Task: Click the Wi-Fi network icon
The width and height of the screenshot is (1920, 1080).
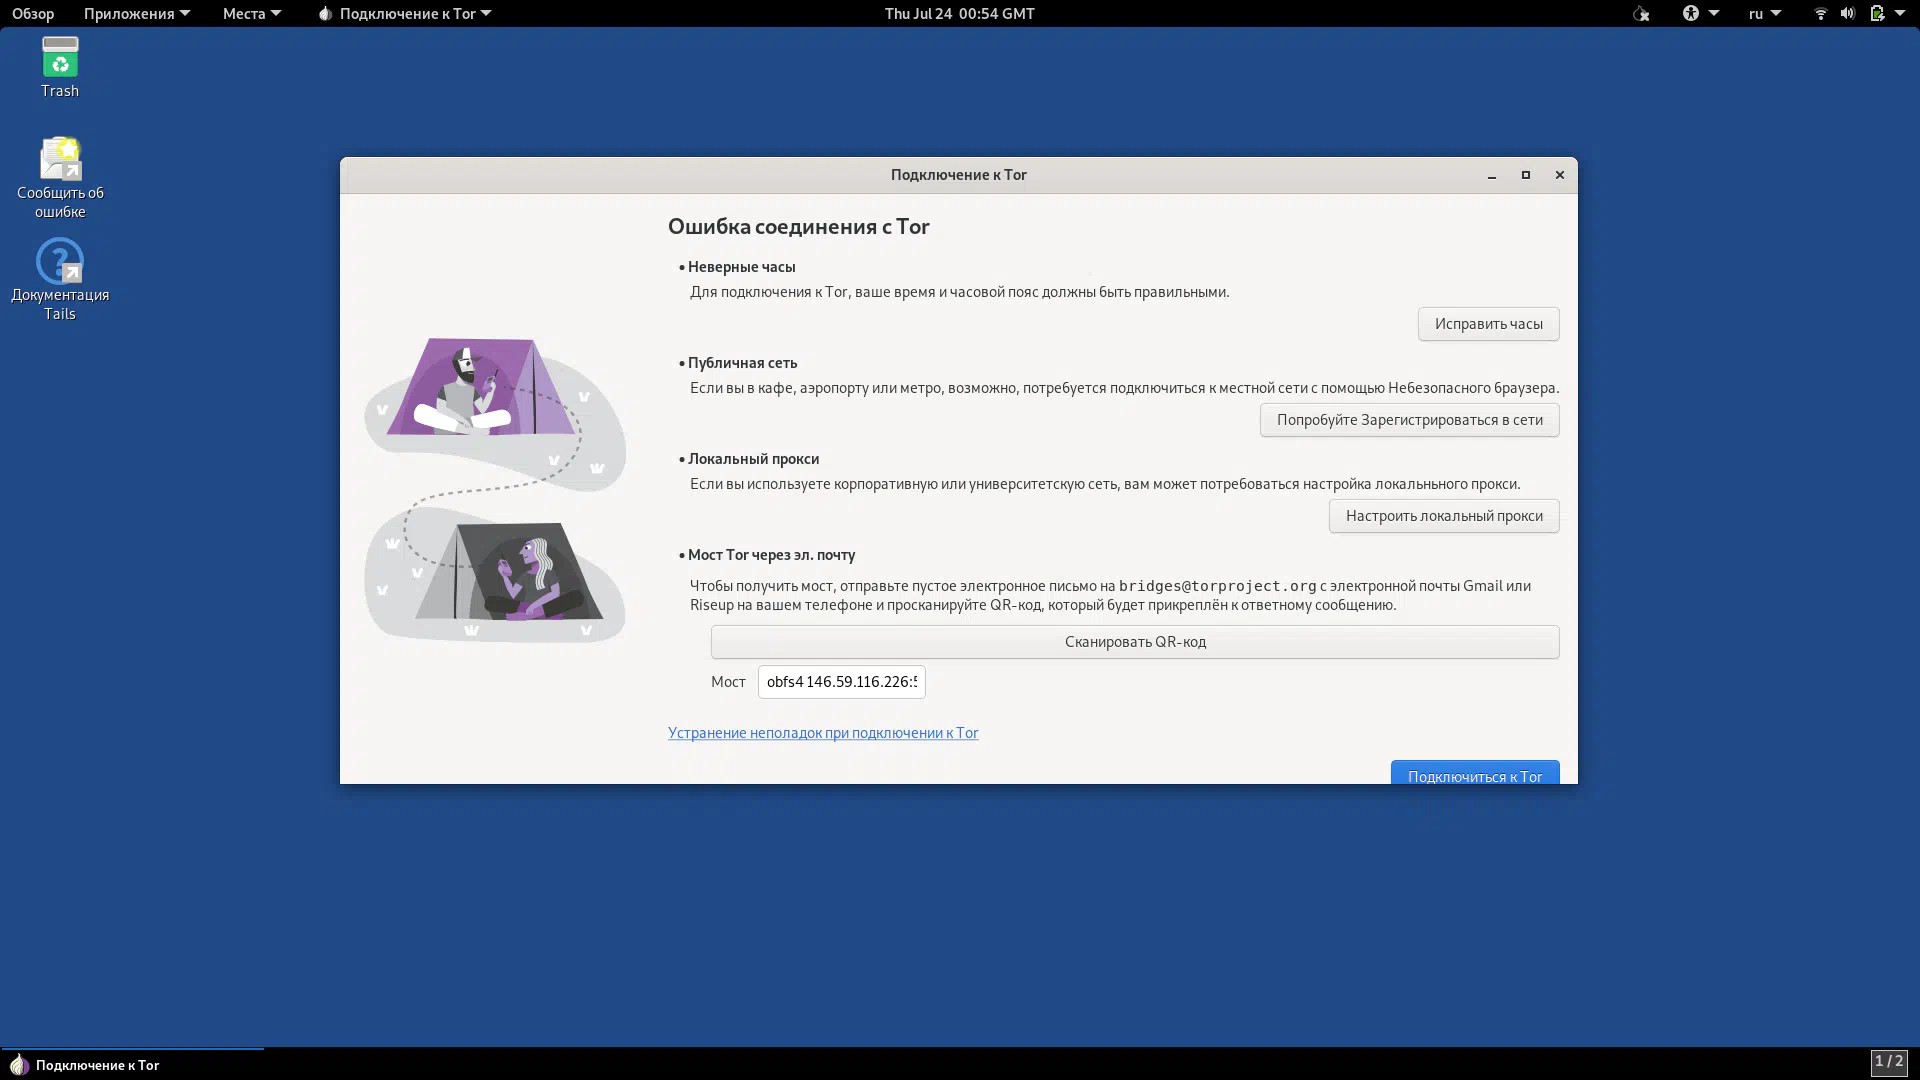Action: pyautogui.click(x=1820, y=13)
